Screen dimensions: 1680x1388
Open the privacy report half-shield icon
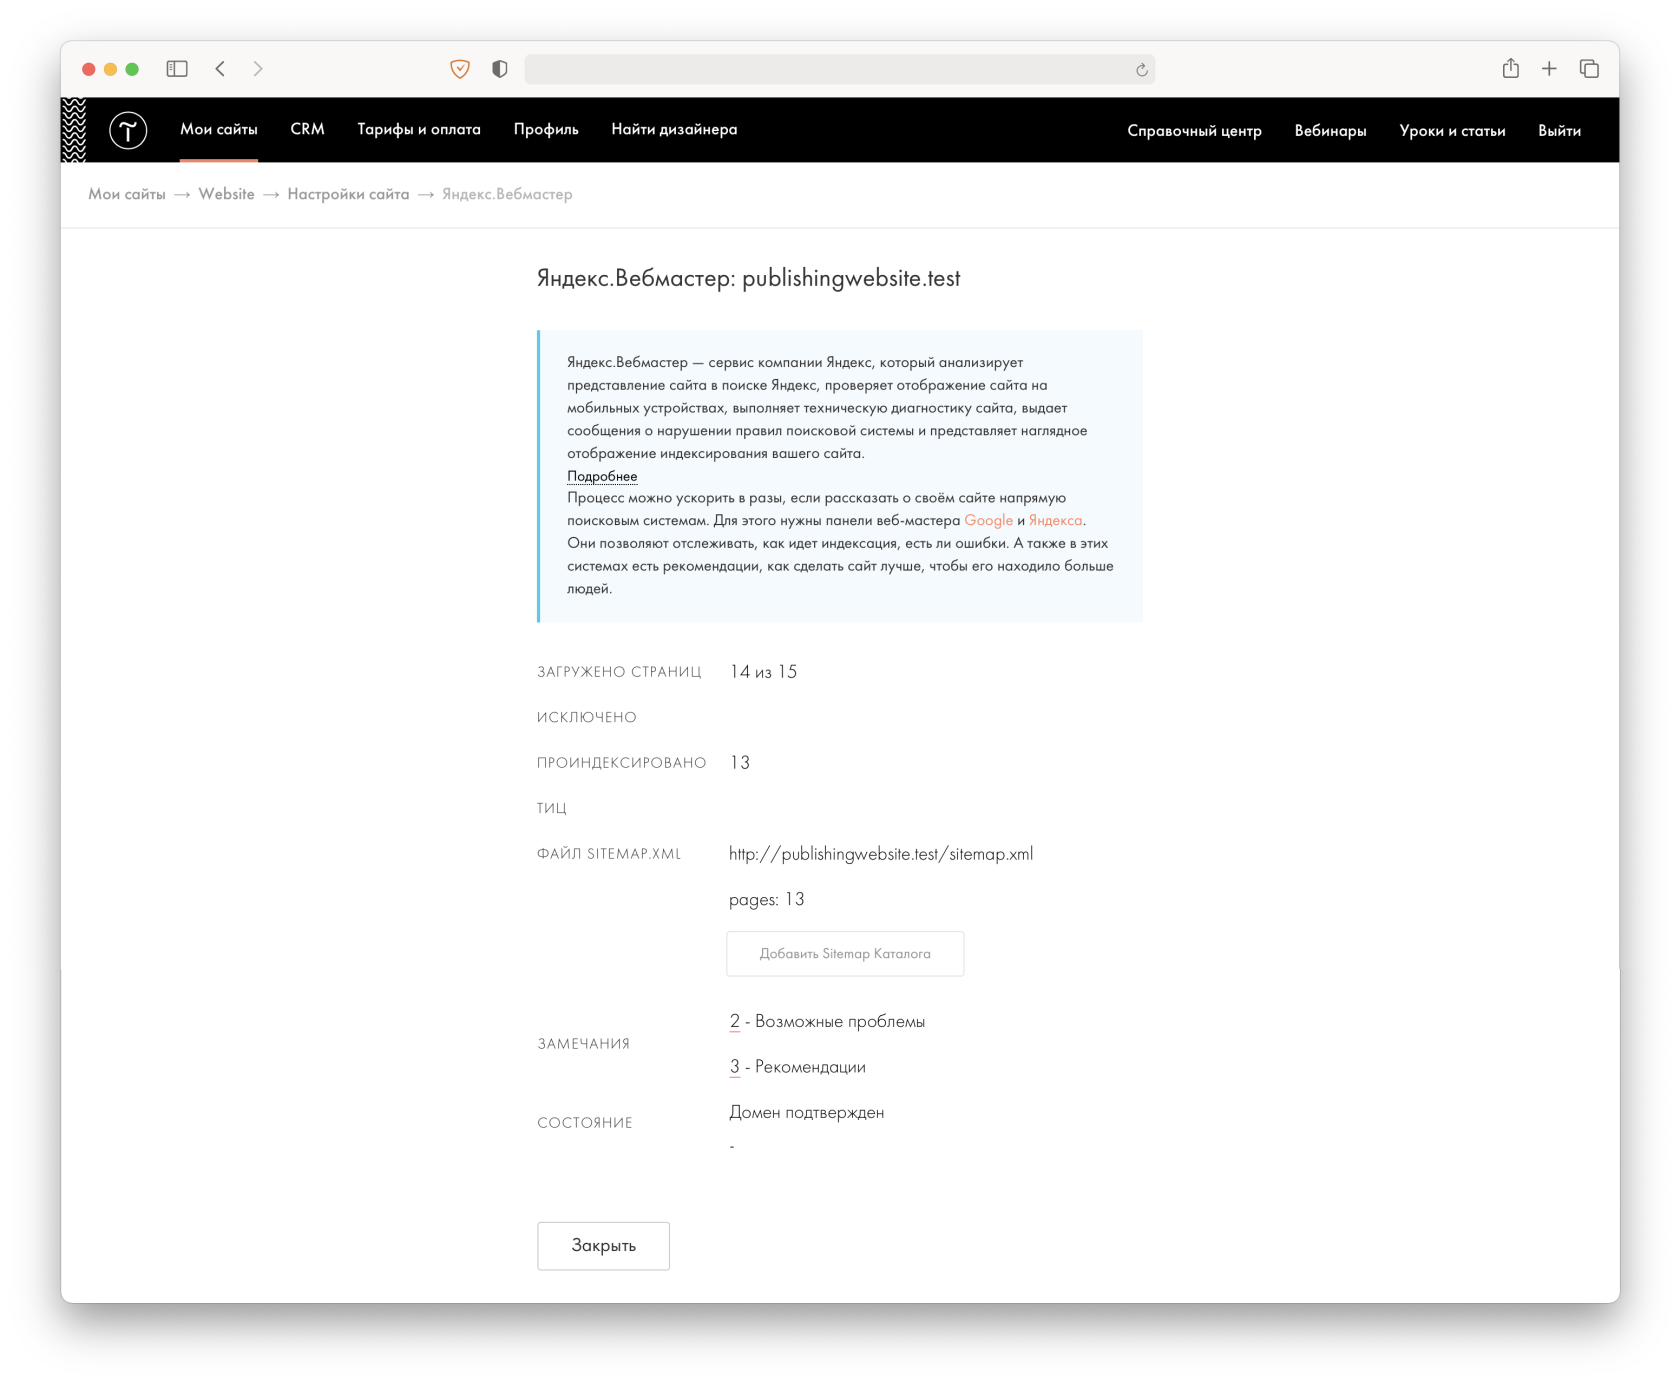click(x=500, y=69)
